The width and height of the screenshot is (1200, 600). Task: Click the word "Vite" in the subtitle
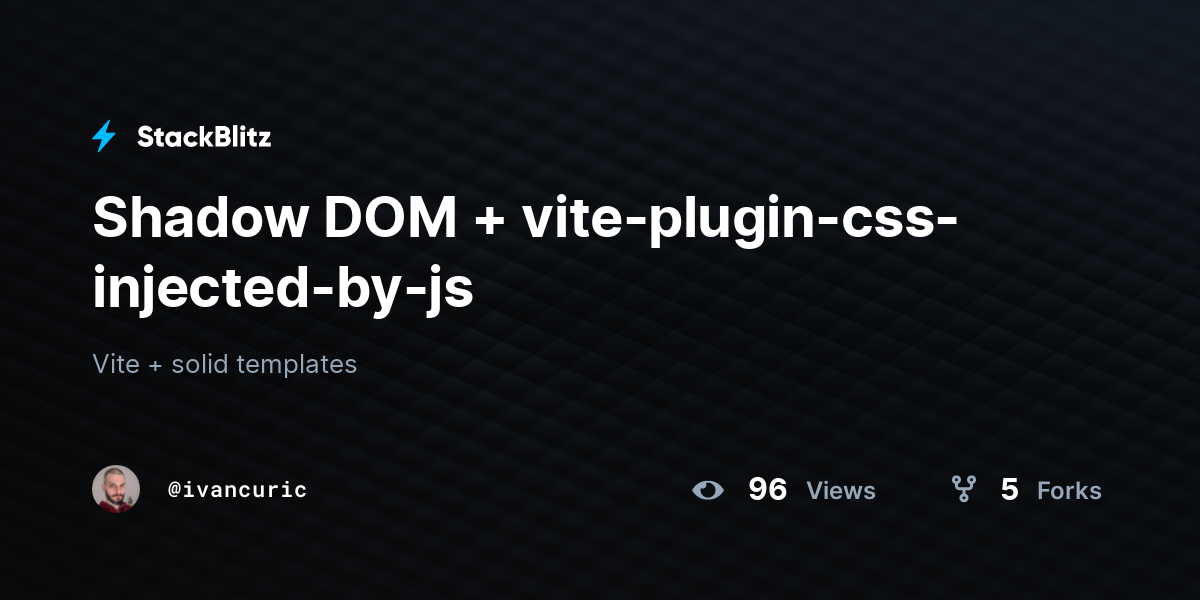pyautogui.click(x=116, y=364)
